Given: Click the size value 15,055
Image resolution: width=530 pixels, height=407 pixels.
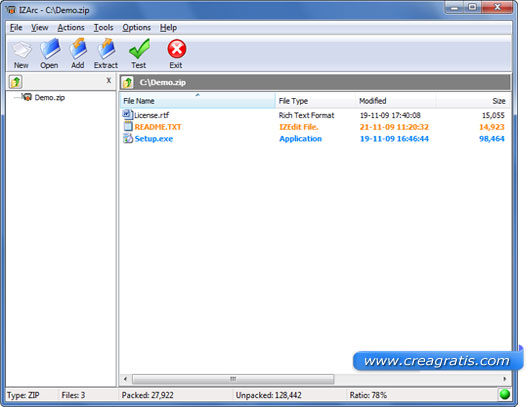Looking at the screenshot, I should point(493,115).
